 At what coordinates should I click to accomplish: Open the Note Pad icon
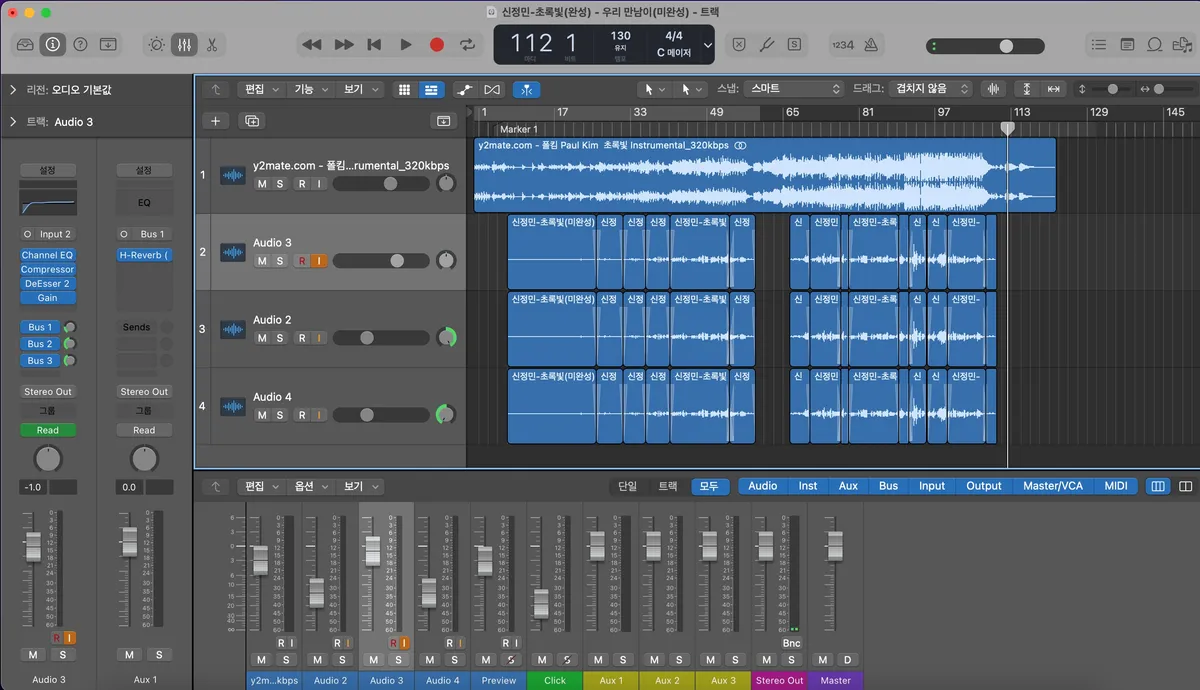[x=1127, y=44]
